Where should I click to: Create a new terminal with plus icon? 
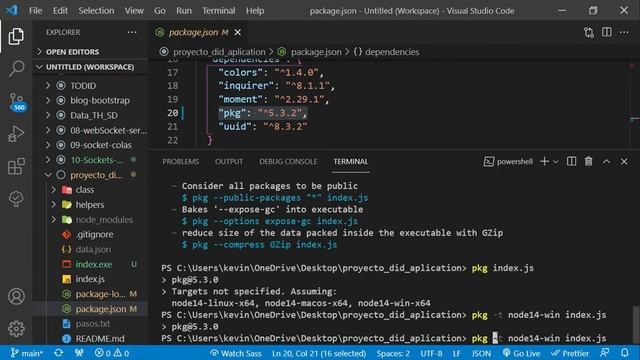544,162
